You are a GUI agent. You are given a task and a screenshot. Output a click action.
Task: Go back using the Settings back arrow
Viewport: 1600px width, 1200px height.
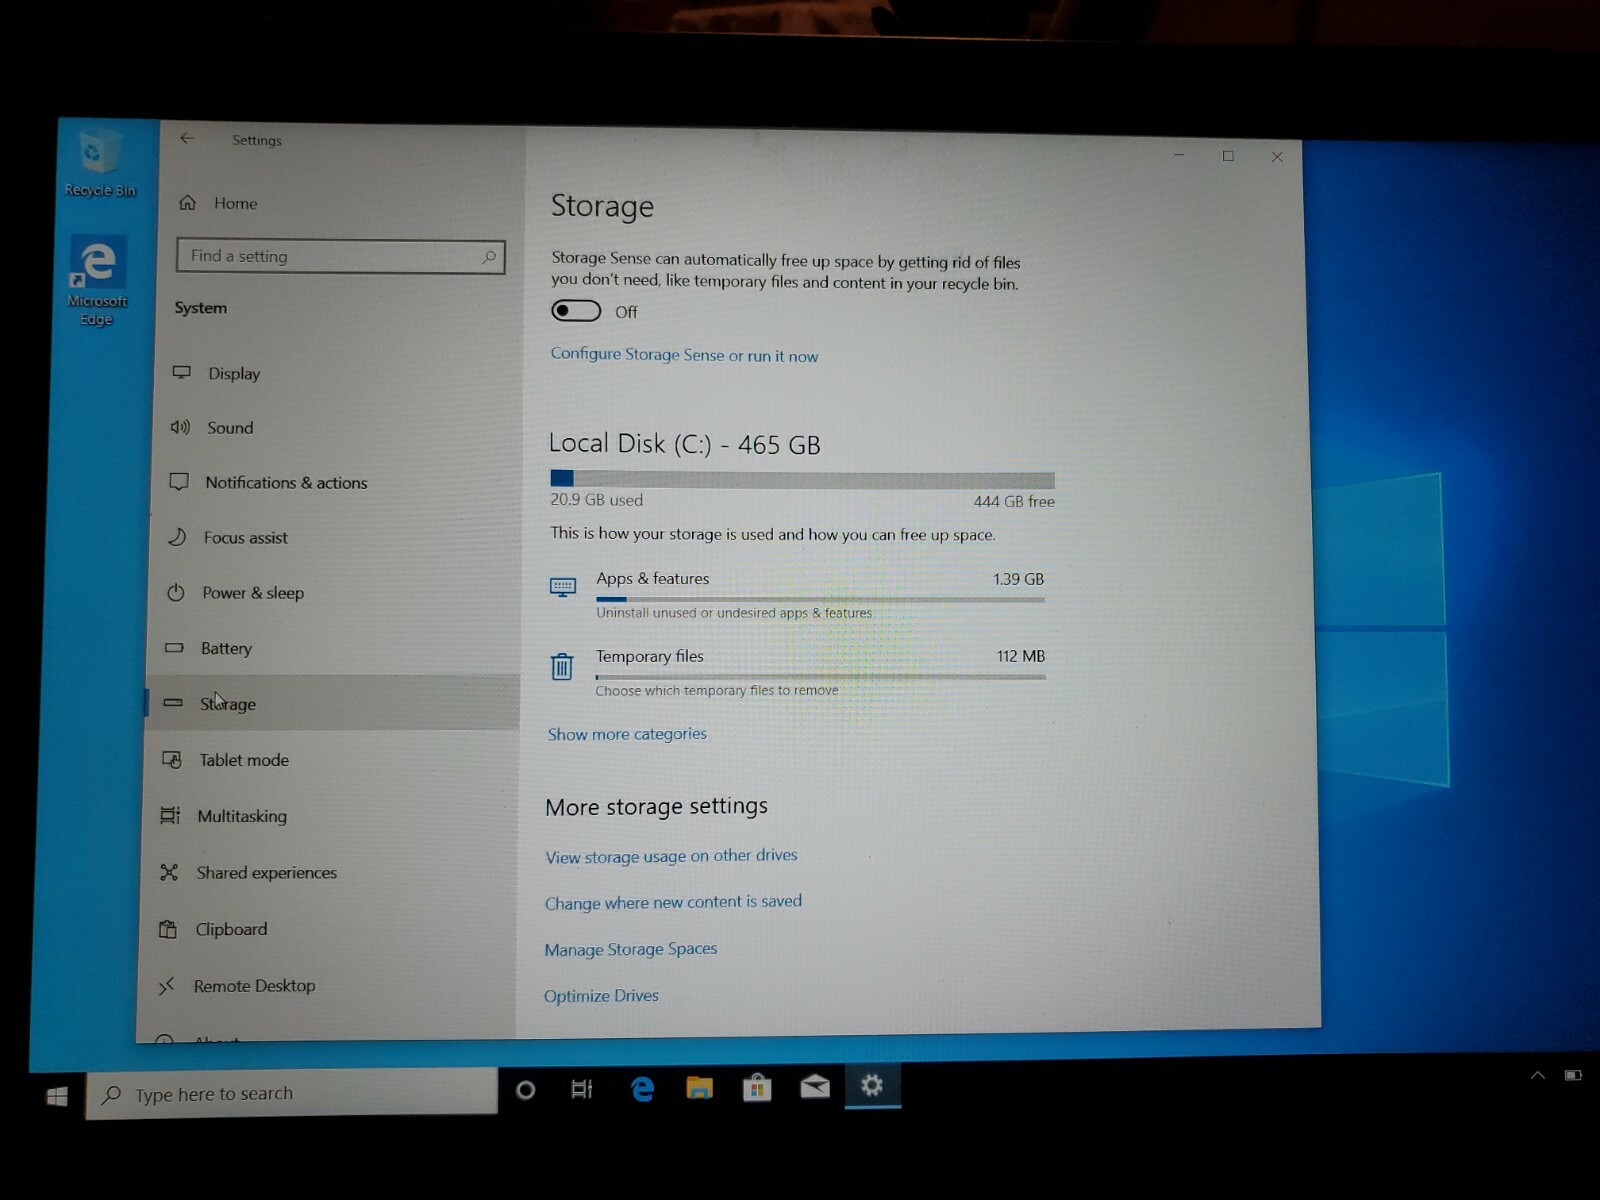click(187, 139)
